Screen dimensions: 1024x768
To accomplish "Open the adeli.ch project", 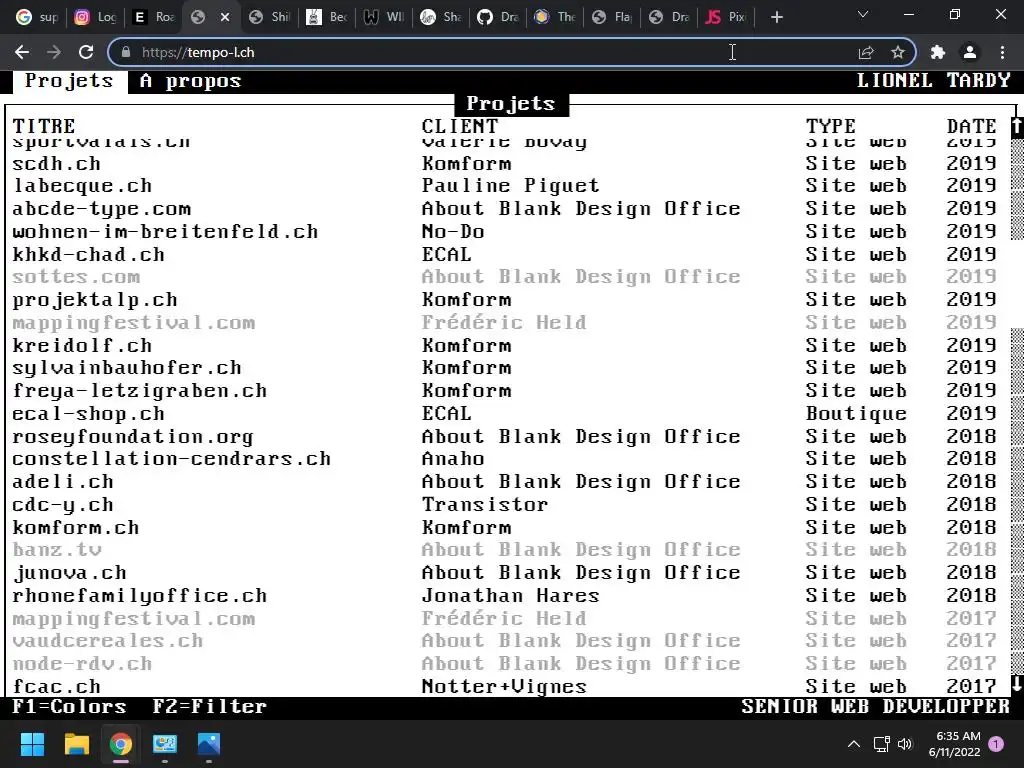I will point(63,482).
